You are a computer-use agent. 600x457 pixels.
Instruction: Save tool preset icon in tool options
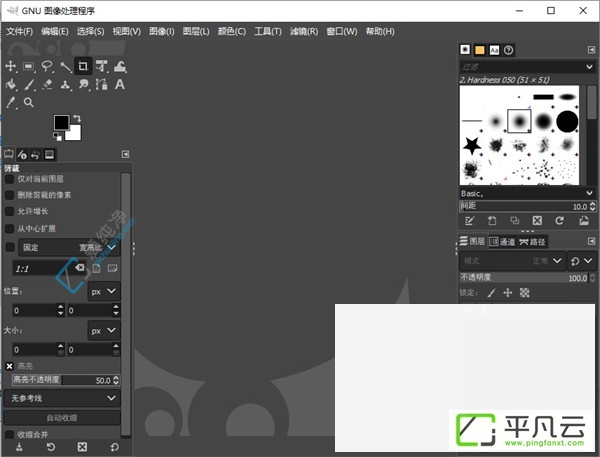tap(20, 447)
